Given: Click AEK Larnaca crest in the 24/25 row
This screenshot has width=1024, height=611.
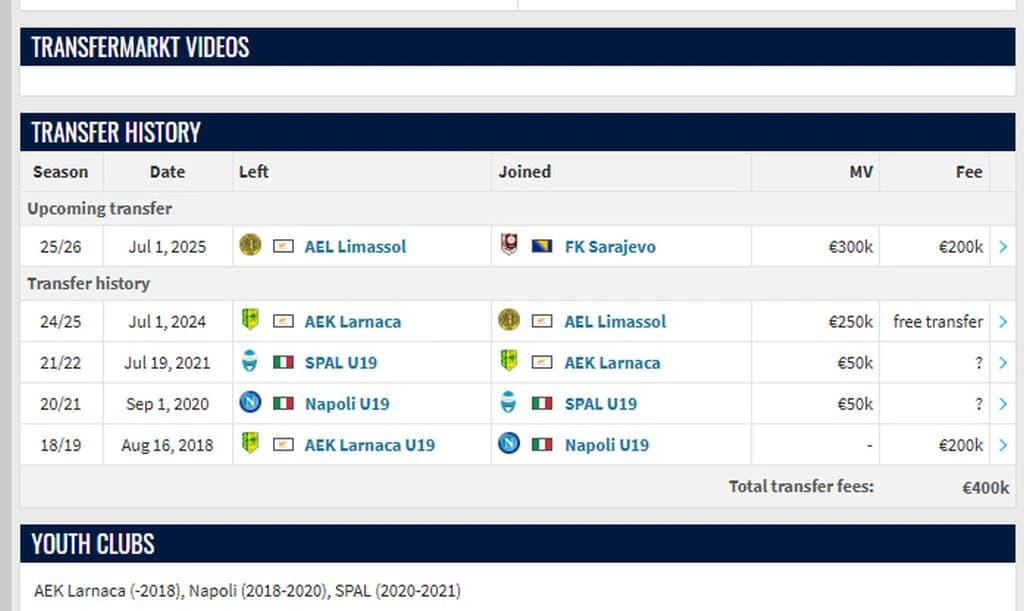Looking at the screenshot, I should pyautogui.click(x=250, y=320).
